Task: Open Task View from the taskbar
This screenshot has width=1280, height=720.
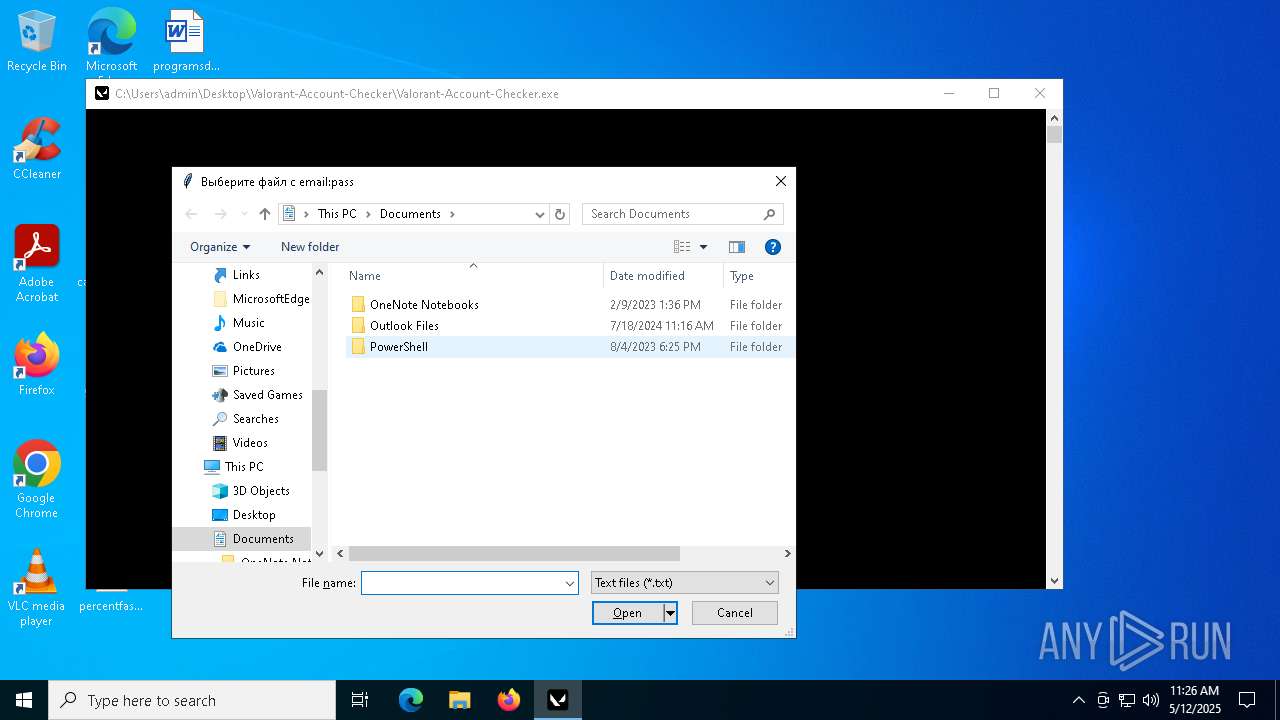Action: tap(360, 700)
